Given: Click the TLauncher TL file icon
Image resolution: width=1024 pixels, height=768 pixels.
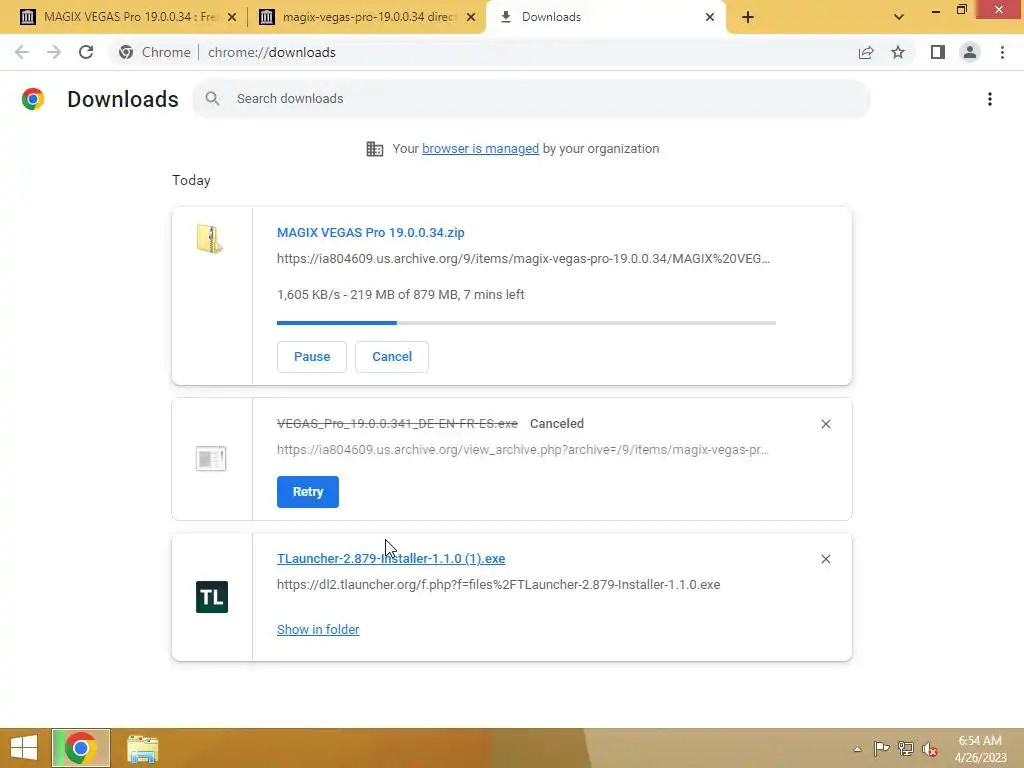Looking at the screenshot, I should [212, 596].
